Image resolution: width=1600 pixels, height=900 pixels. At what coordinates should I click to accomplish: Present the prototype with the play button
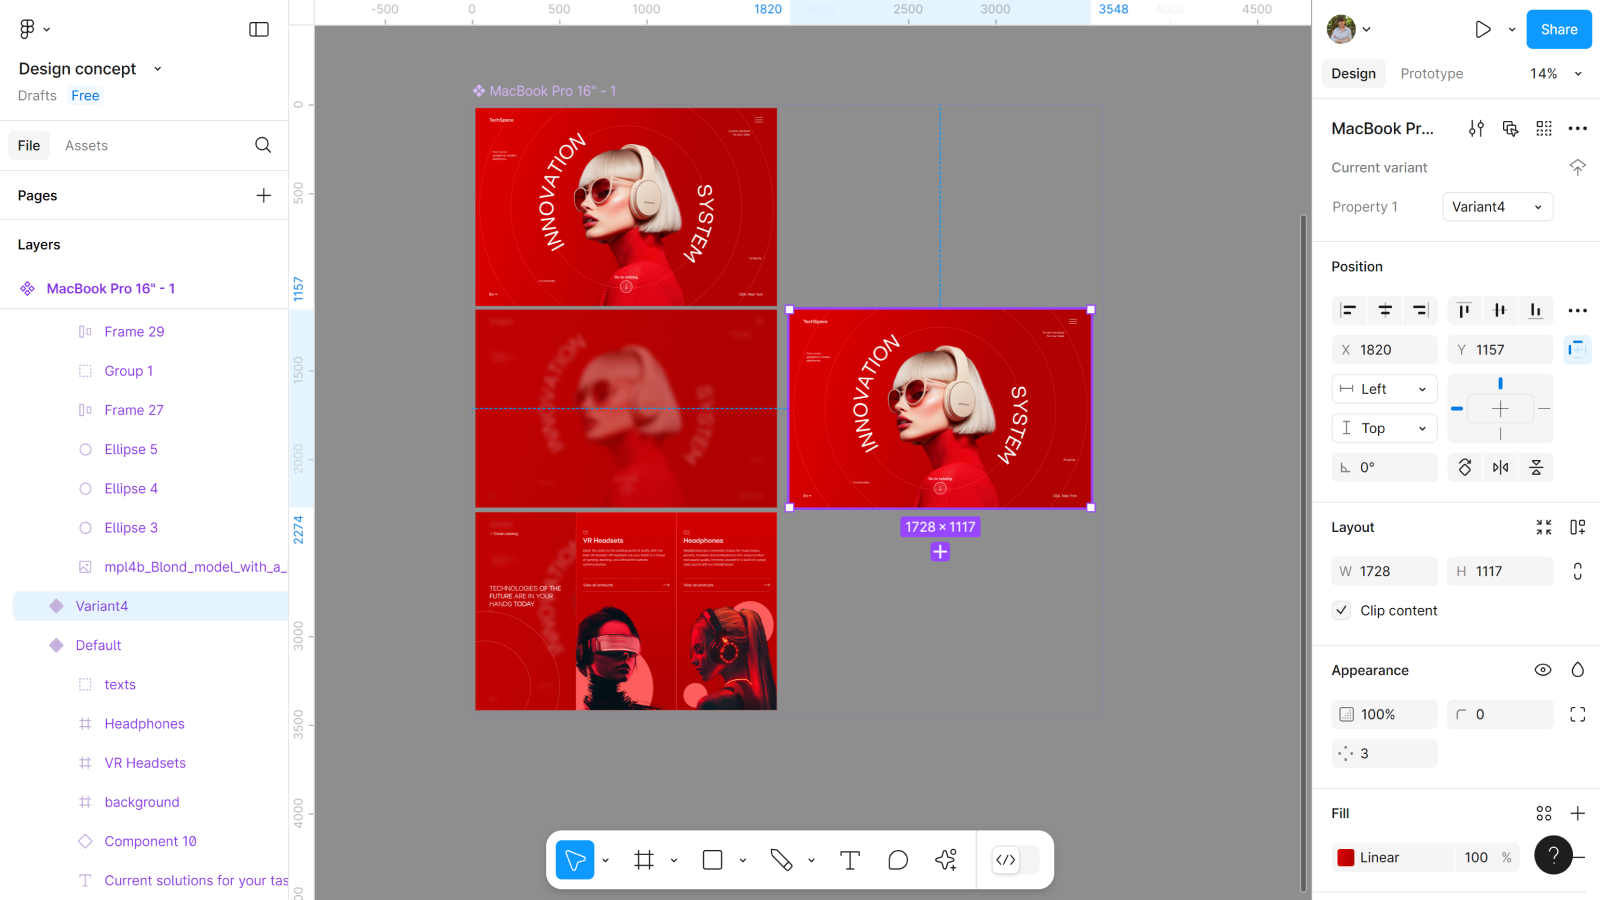point(1483,29)
